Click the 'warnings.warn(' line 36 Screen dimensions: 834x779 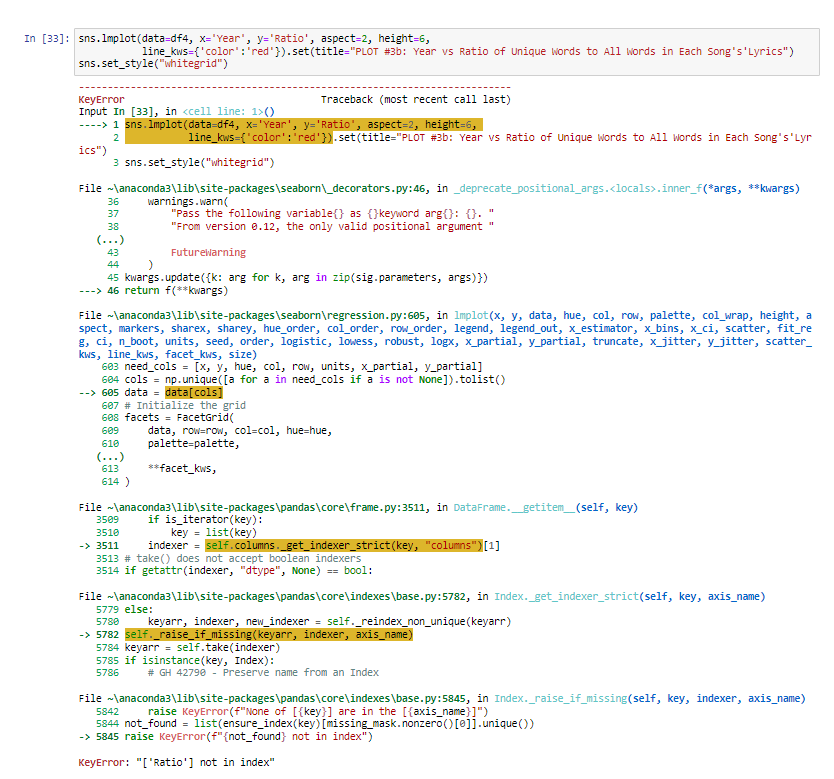(188, 202)
